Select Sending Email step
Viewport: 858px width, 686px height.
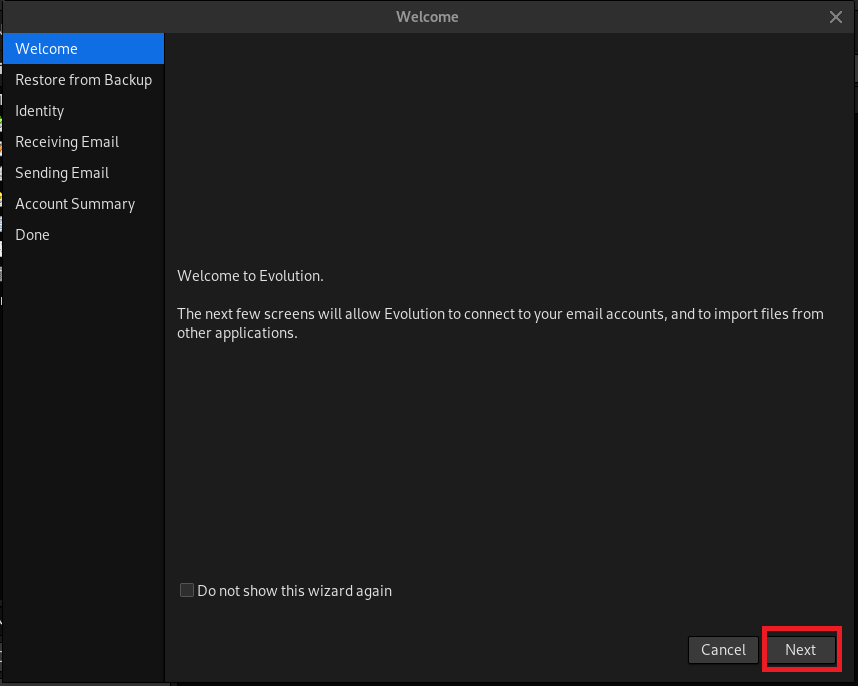coord(84,173)
